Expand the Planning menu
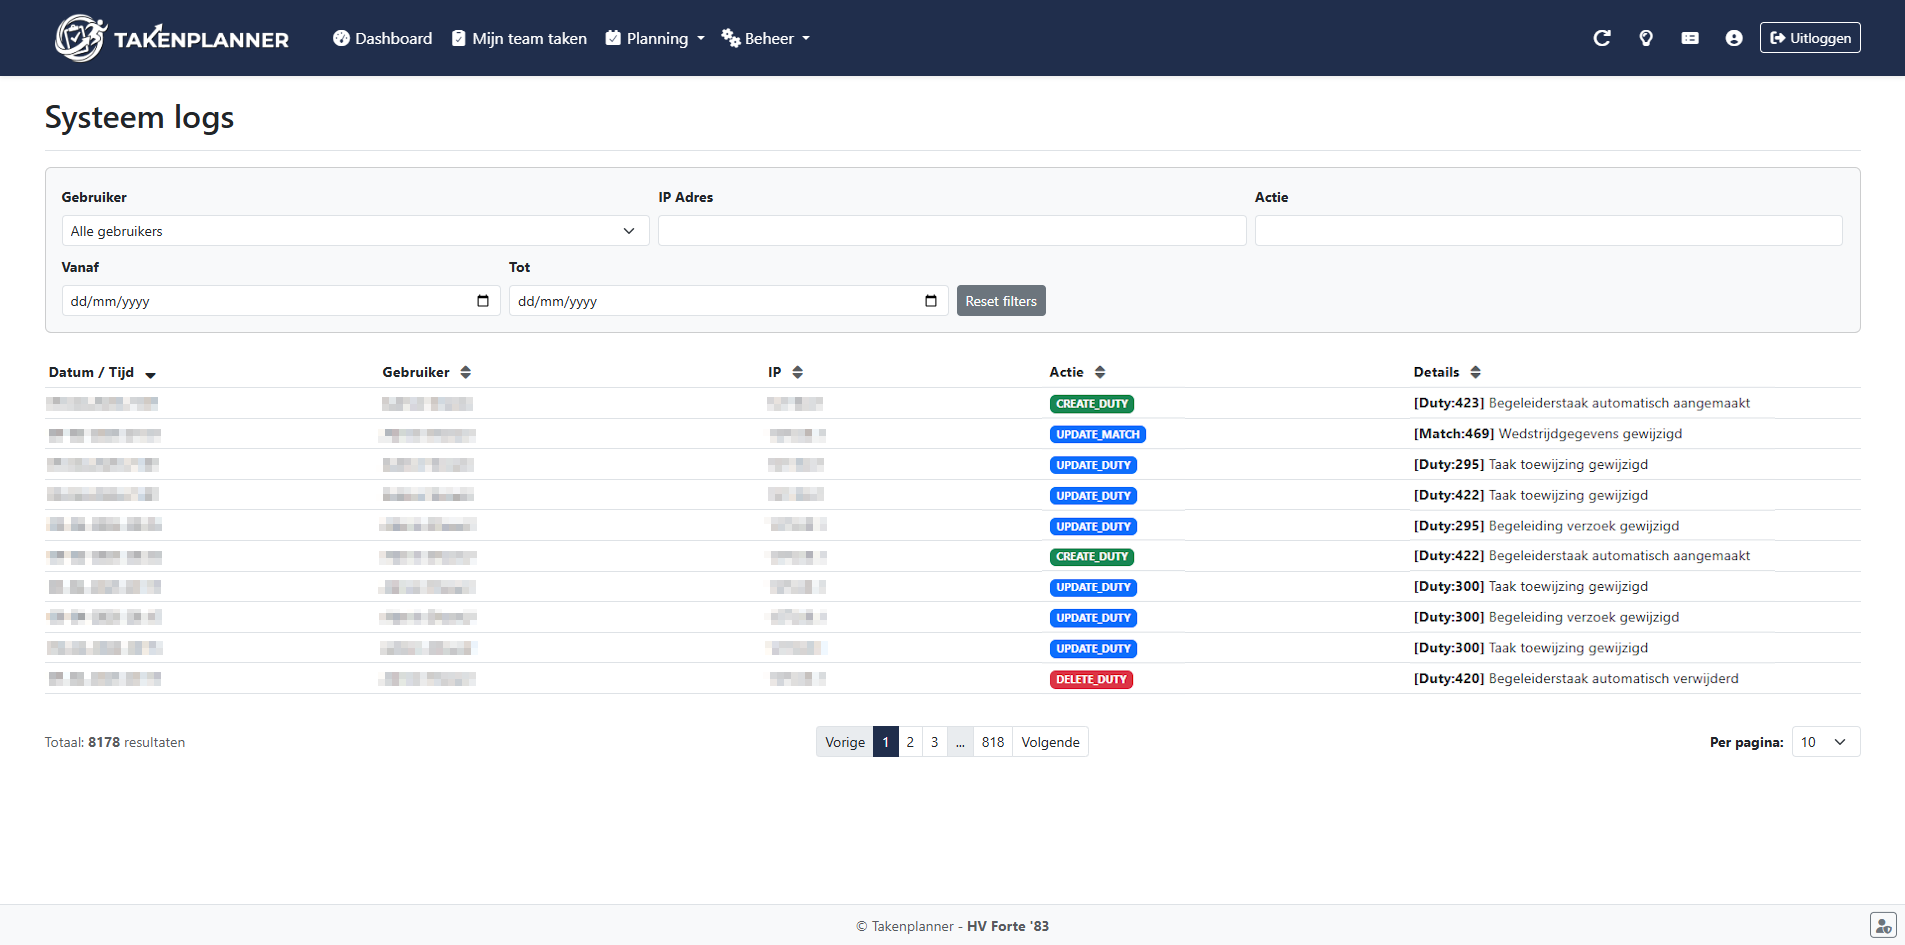The image size is (1905, 945). tap(654, 37)
